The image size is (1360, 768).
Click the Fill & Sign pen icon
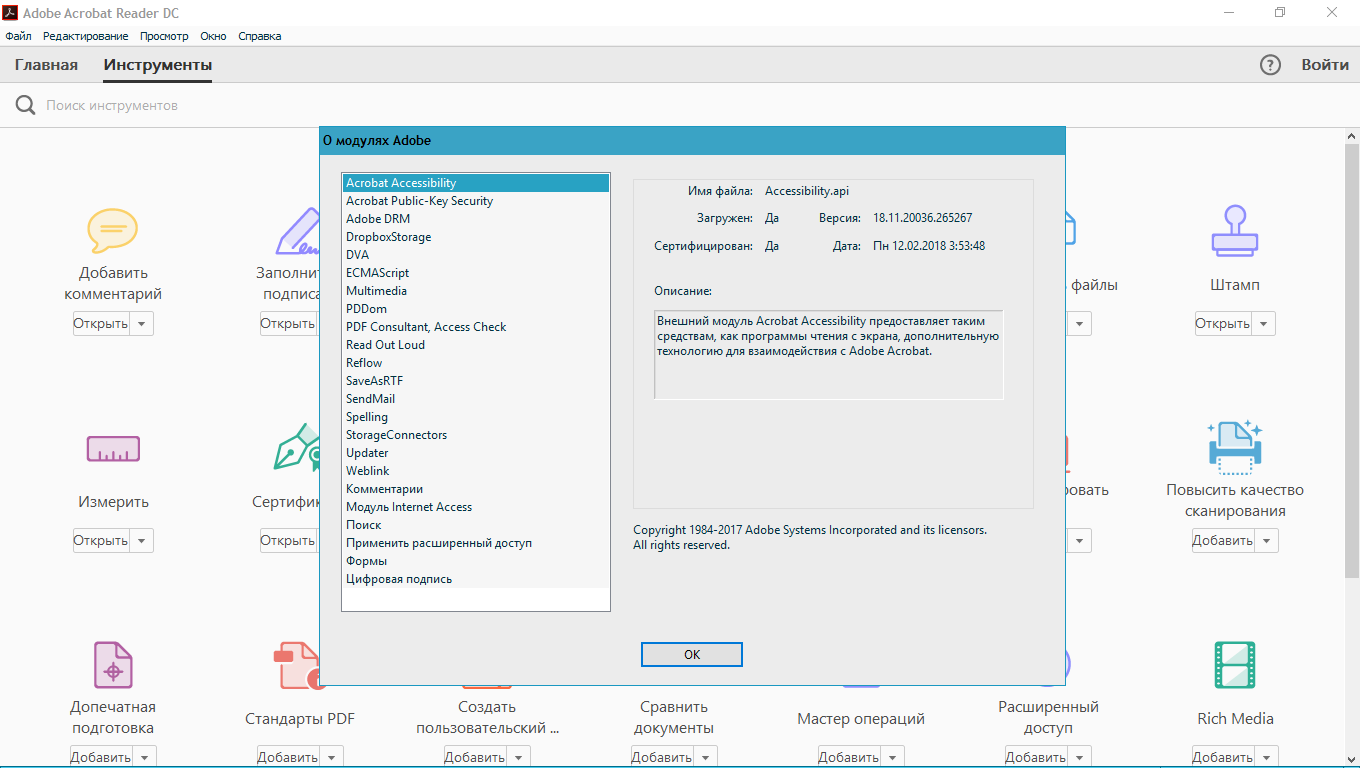pyautogui.click(x=298, y=232)
